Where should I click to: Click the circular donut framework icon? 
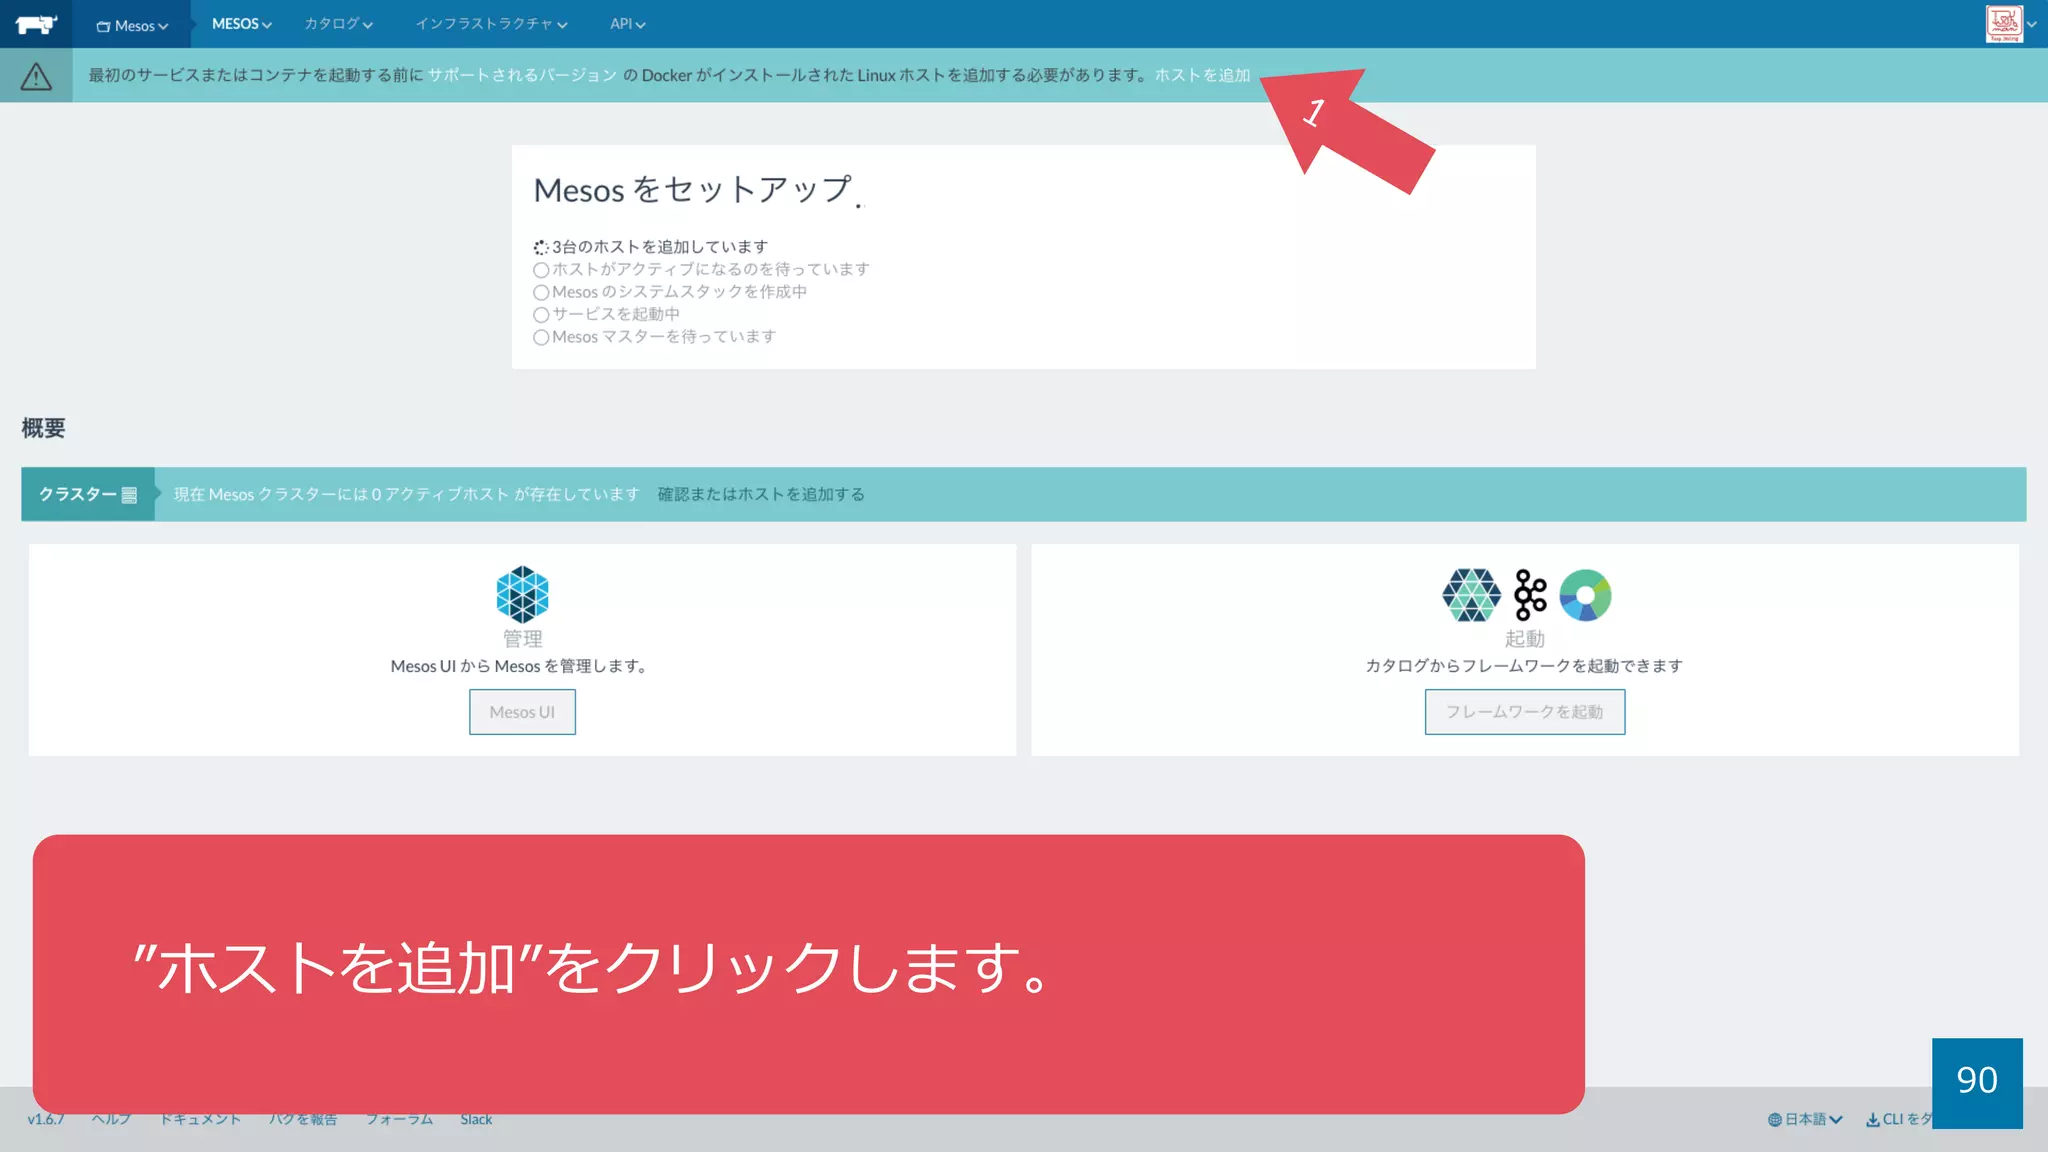coord(1585,595)
